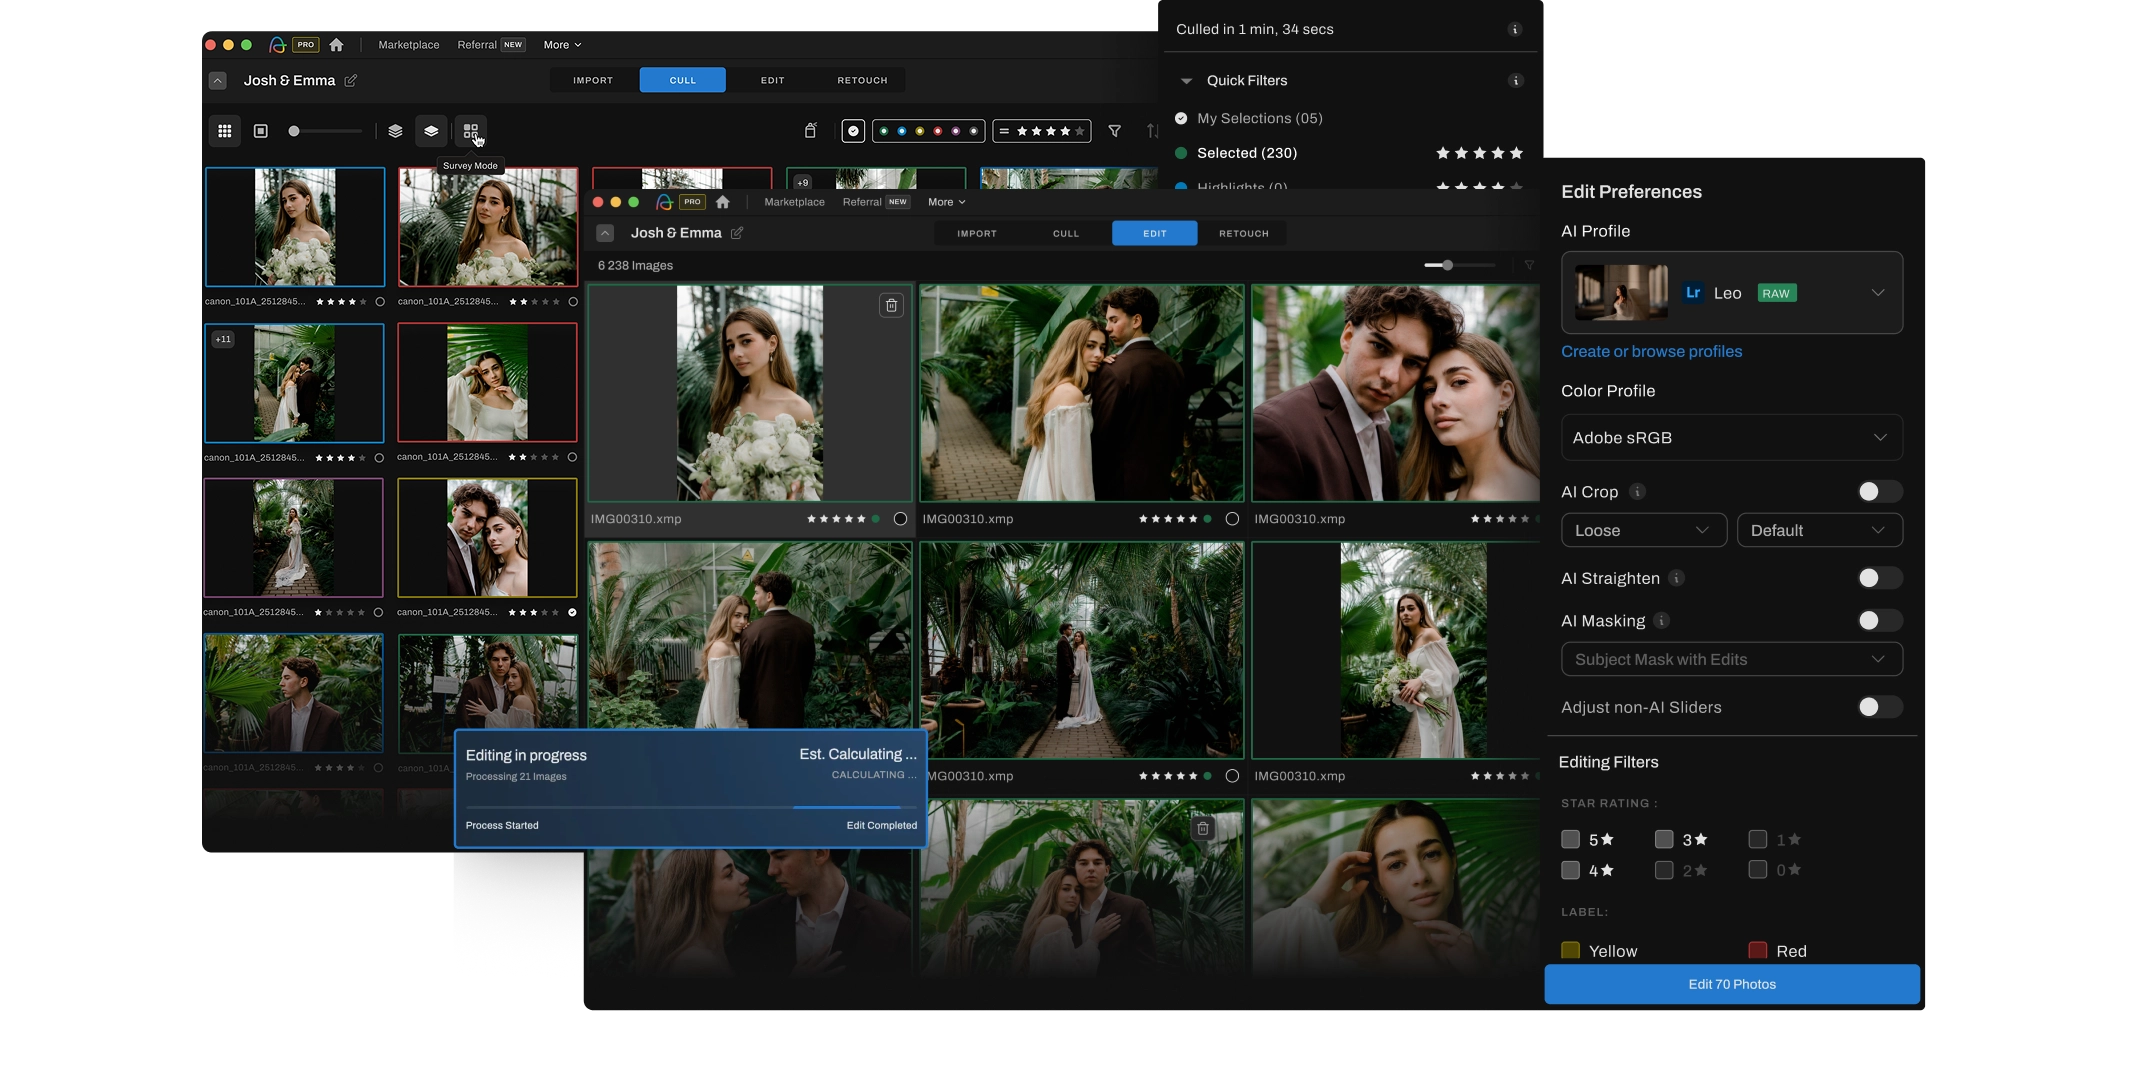Image resolution: width=2148 pixels, height=1083 pixels.
Task: Delete first bride portrait via trash icon
Action: tap(891, 305)
